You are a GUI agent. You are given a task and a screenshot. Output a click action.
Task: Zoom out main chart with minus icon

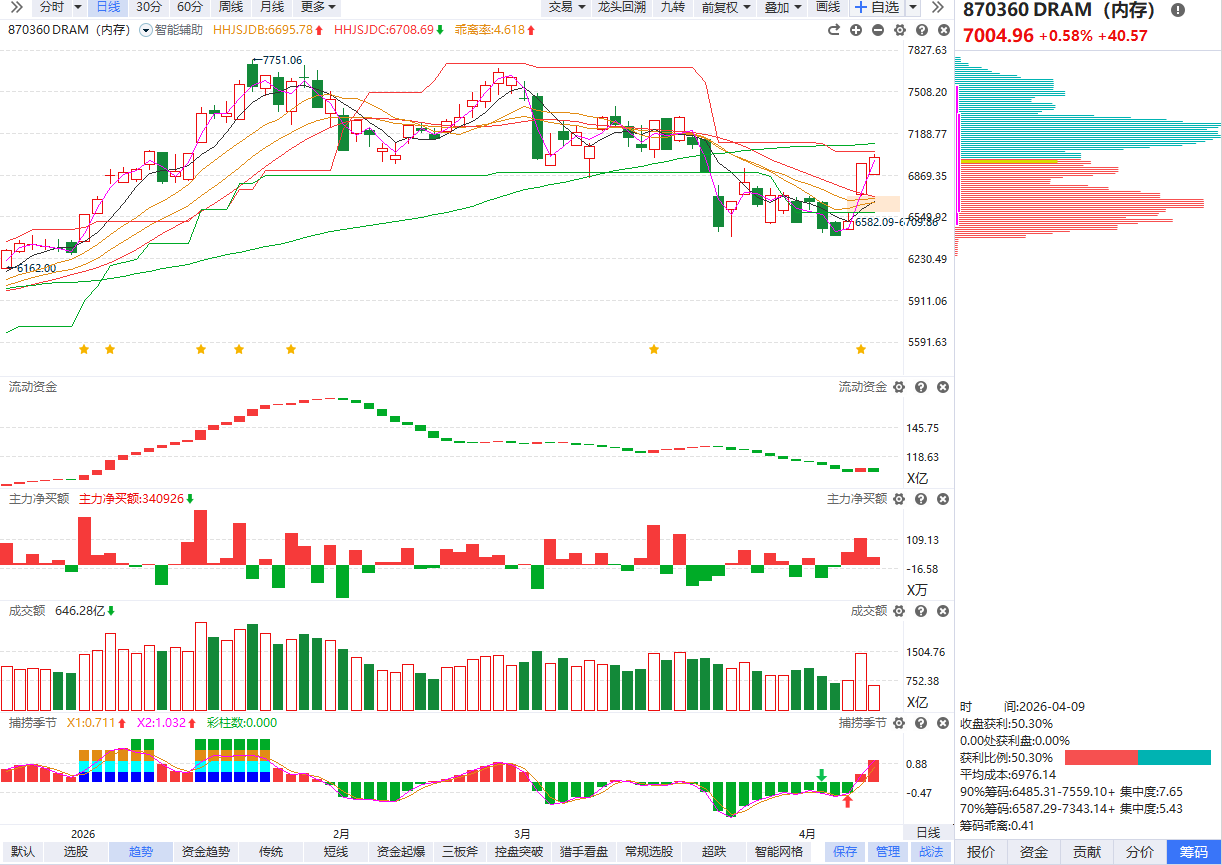point(878,30)
